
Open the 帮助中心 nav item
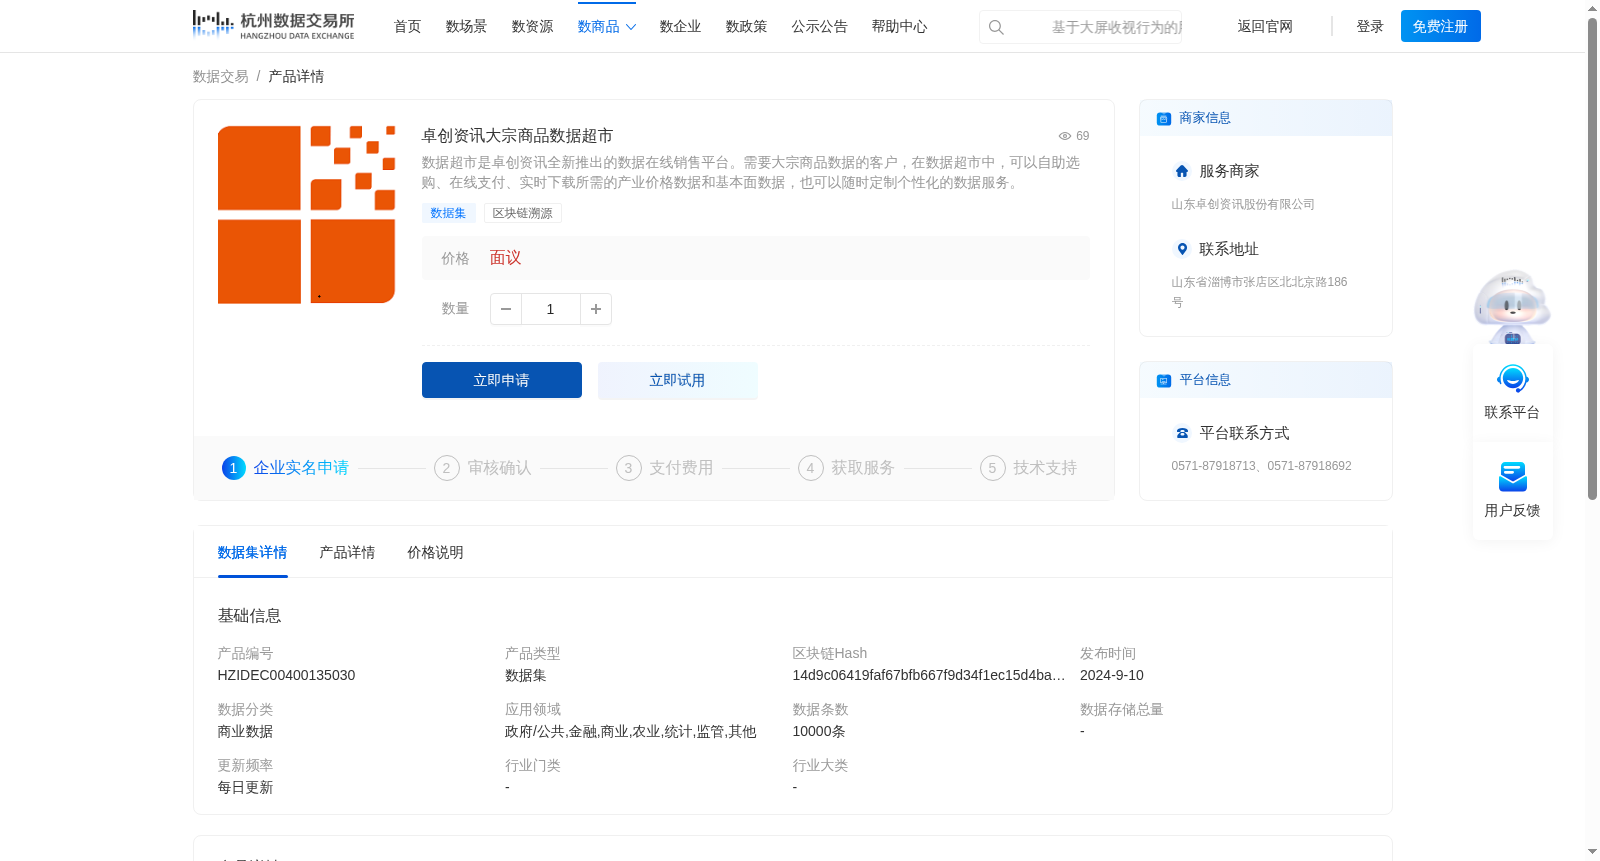pyautogui.click(x=899, y=27)
